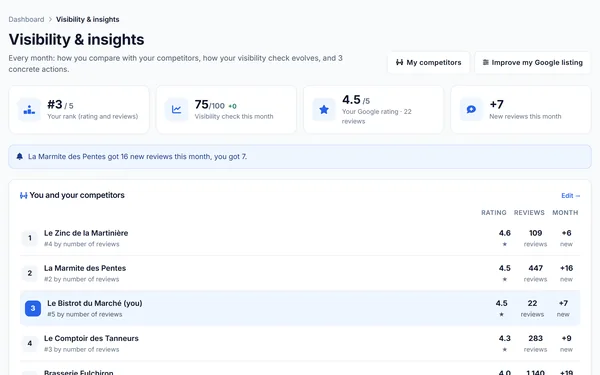This screenshot has width=600, height=375.
Task: Click the star Google rating icon
Action: 324,110
